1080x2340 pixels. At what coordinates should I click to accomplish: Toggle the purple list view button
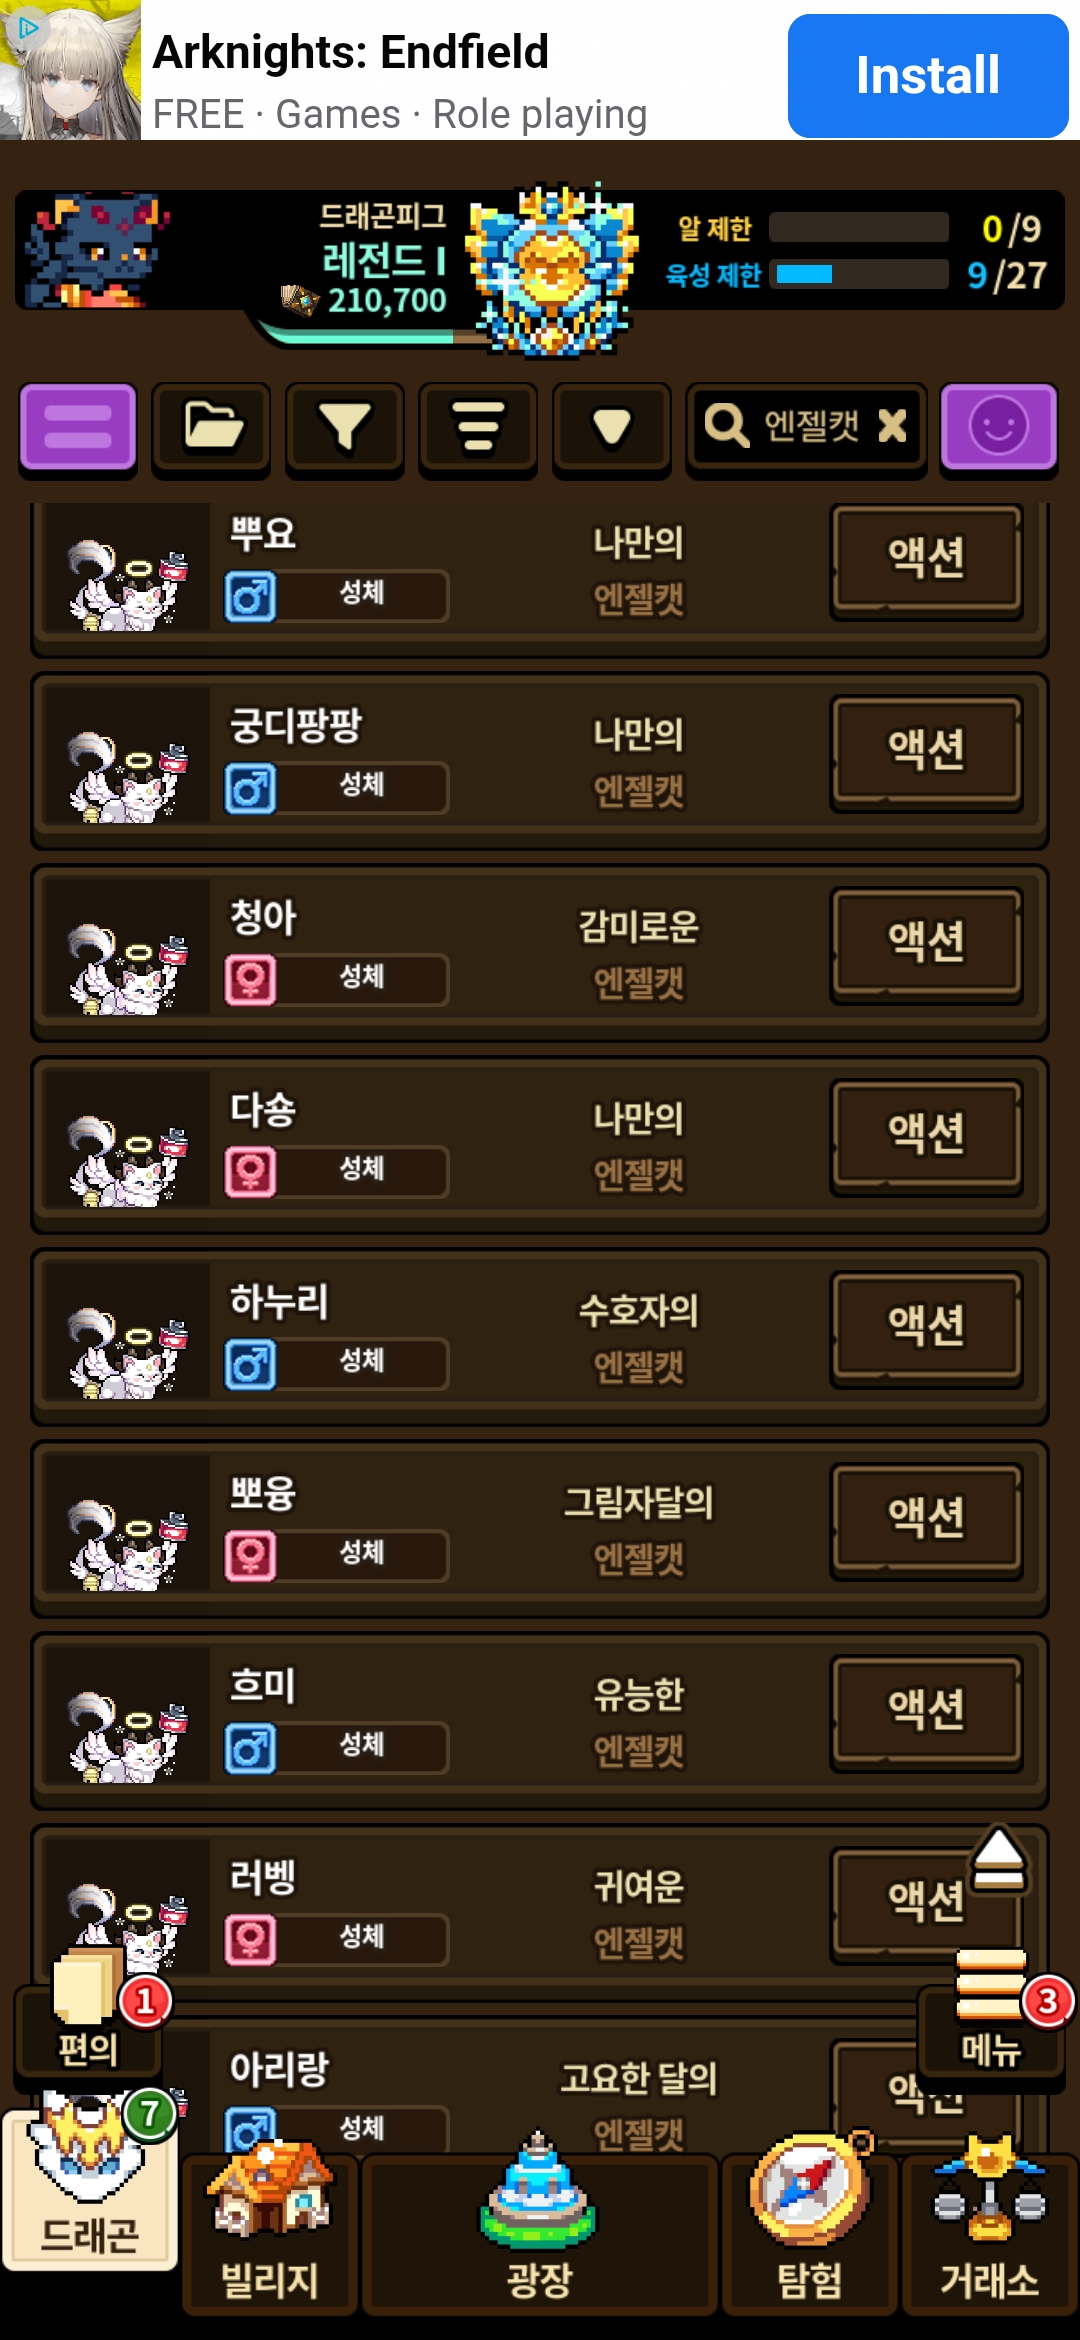[x=78, y=427]
